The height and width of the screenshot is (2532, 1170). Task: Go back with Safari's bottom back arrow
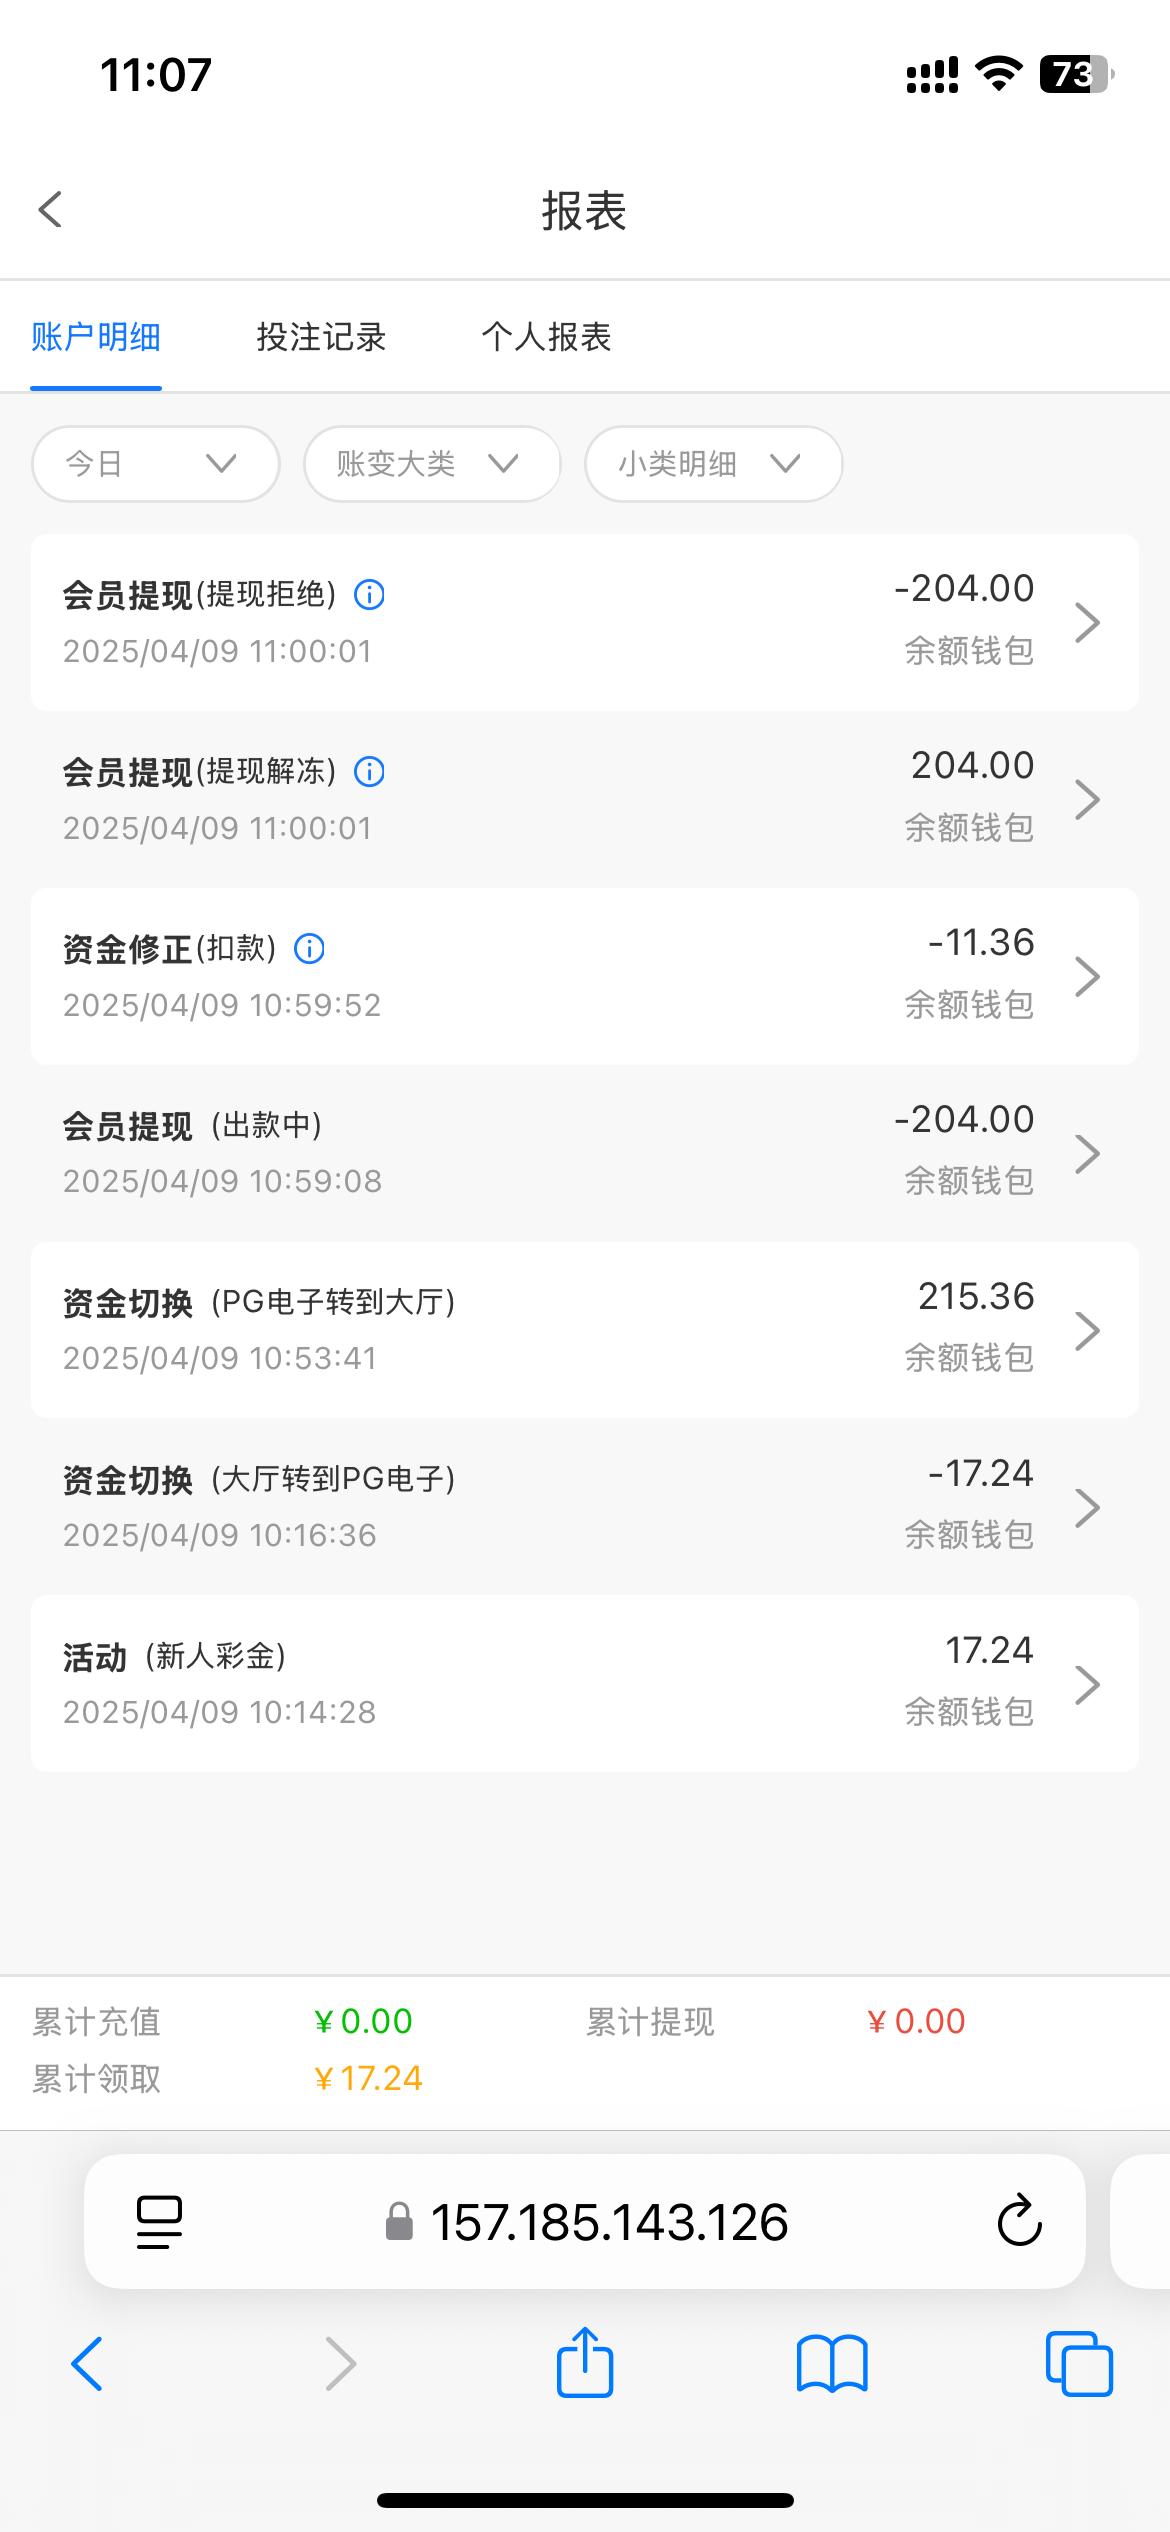coord(88,2364)
